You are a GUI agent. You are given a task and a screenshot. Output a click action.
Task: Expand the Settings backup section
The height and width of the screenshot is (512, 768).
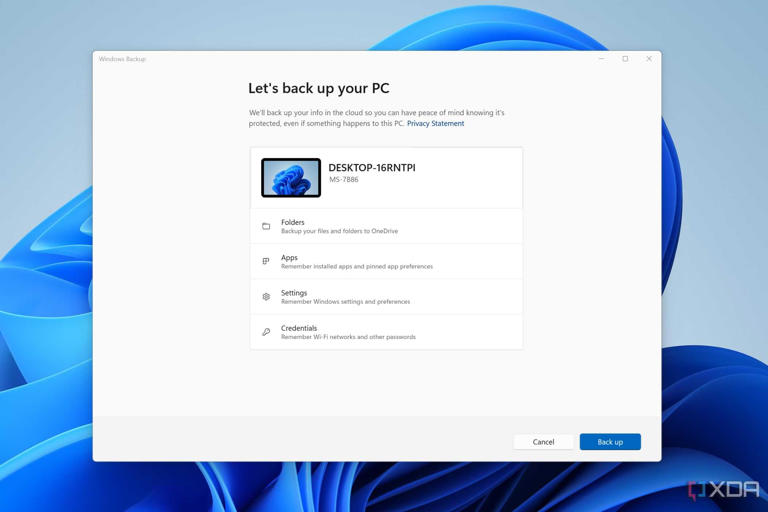(386, 297)
